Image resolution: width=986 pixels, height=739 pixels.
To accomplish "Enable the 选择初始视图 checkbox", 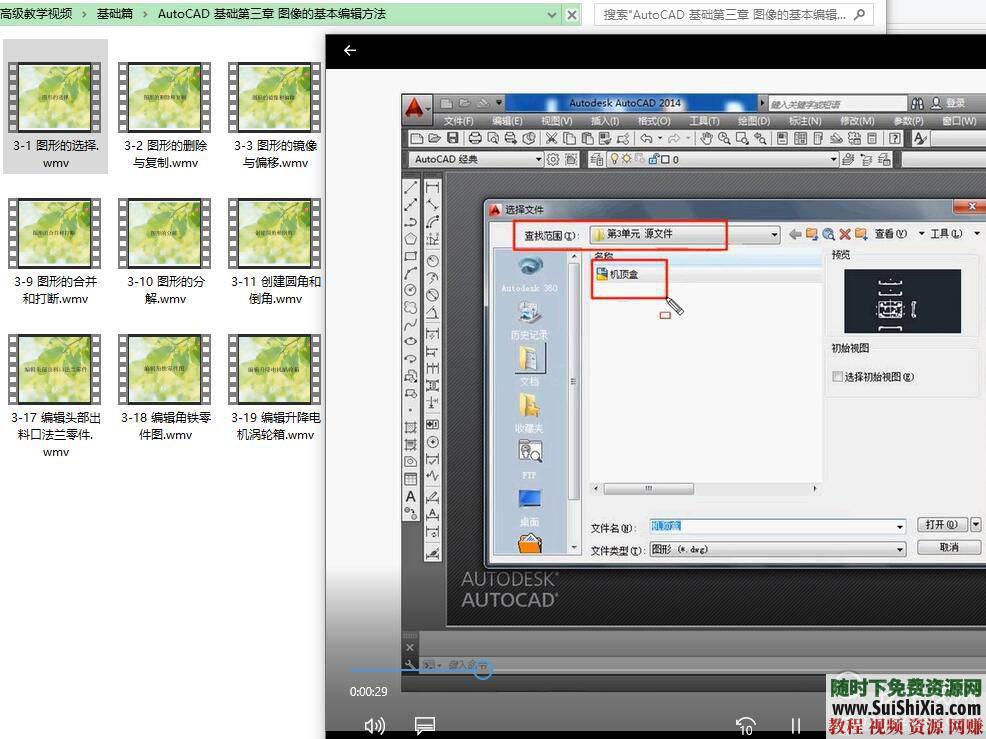I will point(837,376).
